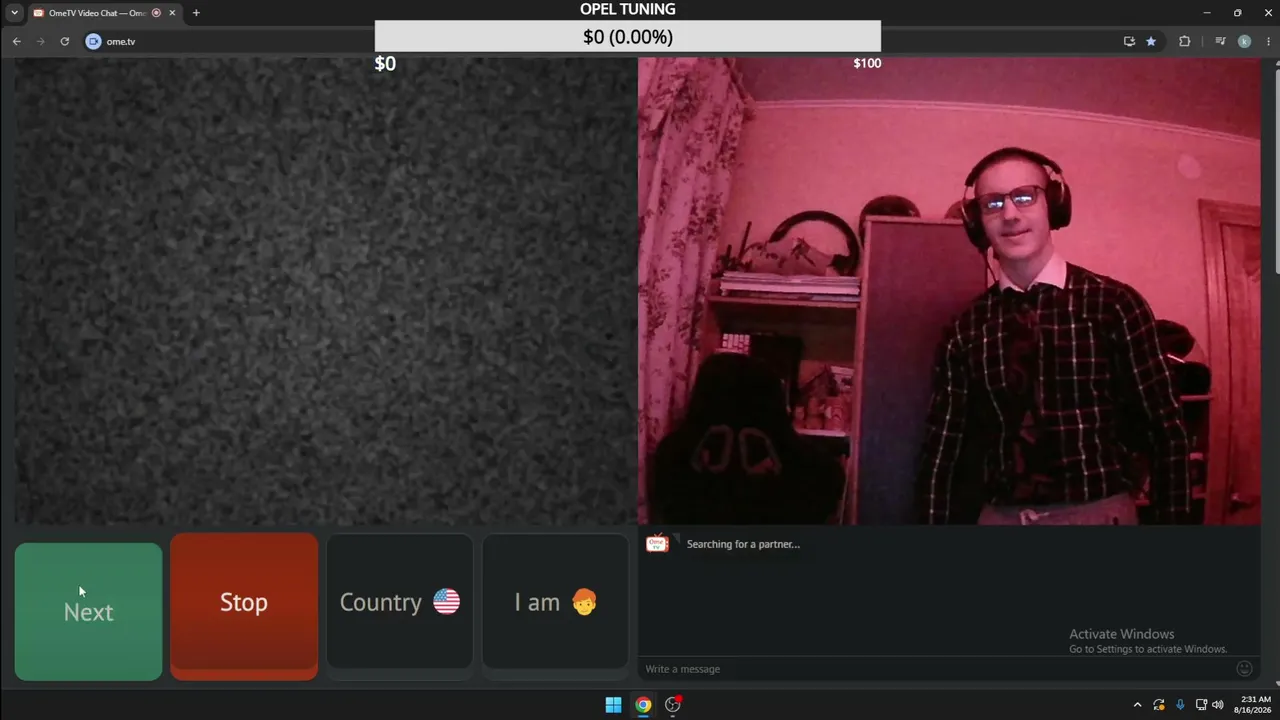This screenshot has height=720, width=1280.
Task: Open the clock and date showing 2:31 AM
Action: (1255, 705)
